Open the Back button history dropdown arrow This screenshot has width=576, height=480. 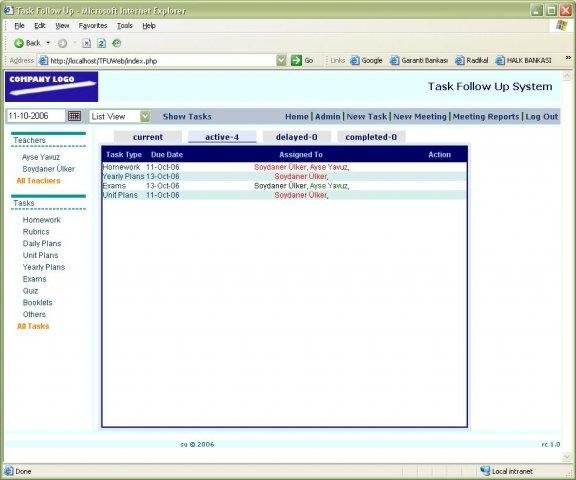[48, 43]
